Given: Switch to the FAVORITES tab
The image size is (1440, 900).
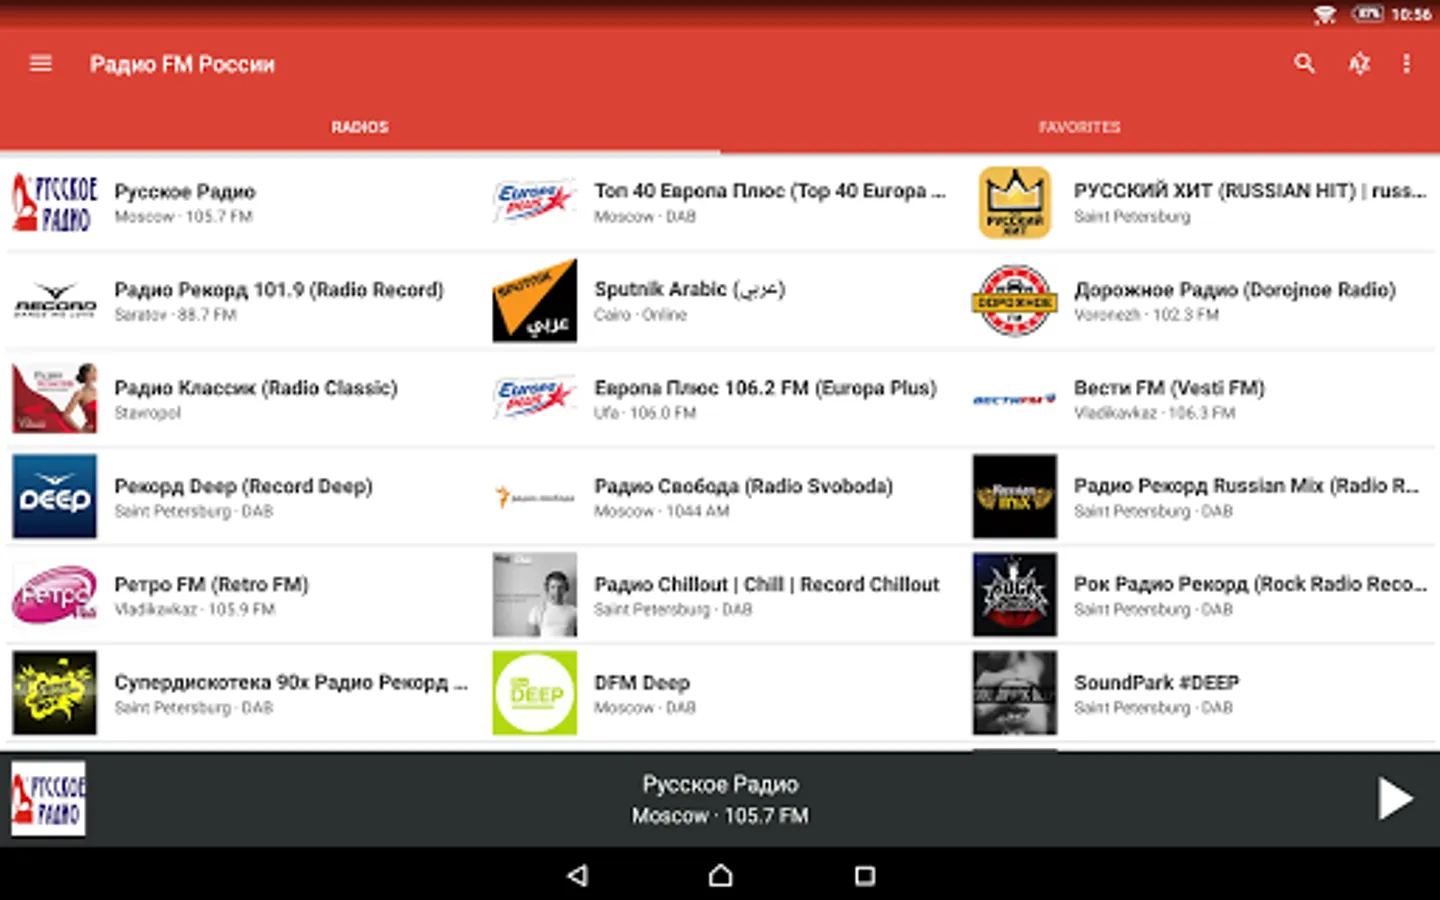Looking at the screenshot, I should 1080,127.
